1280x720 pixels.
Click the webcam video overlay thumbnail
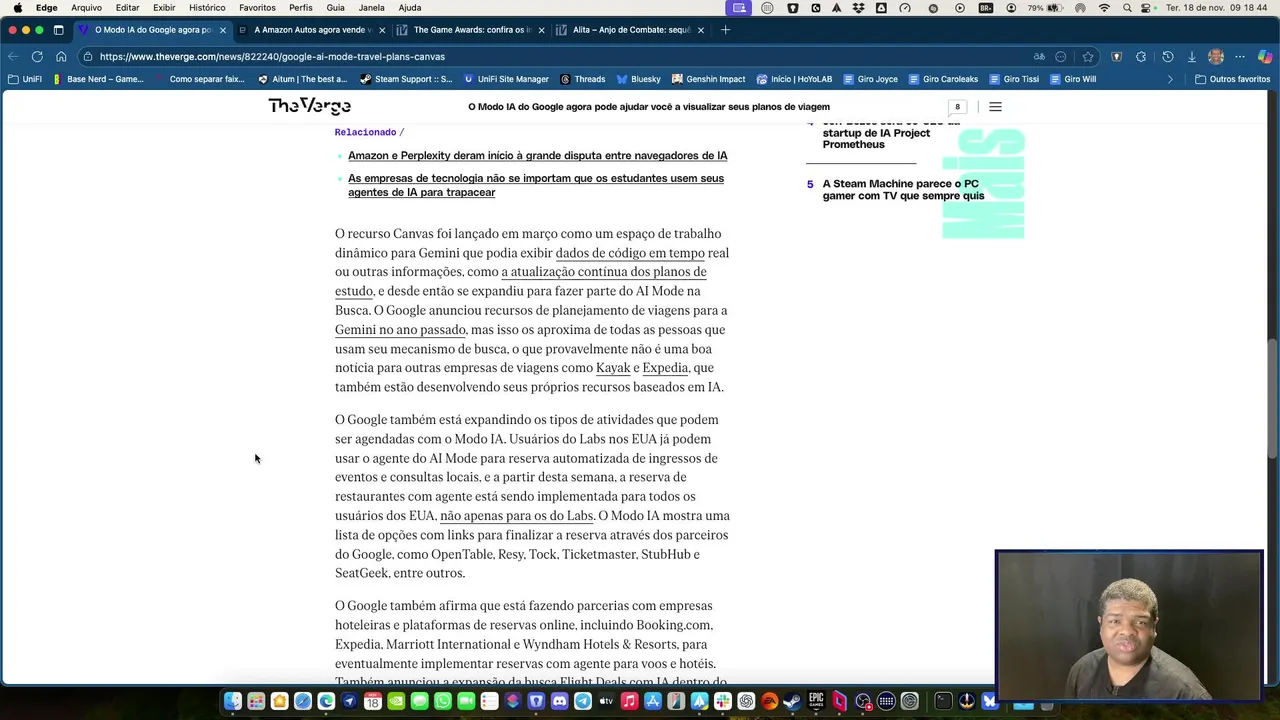[1129, 626]
